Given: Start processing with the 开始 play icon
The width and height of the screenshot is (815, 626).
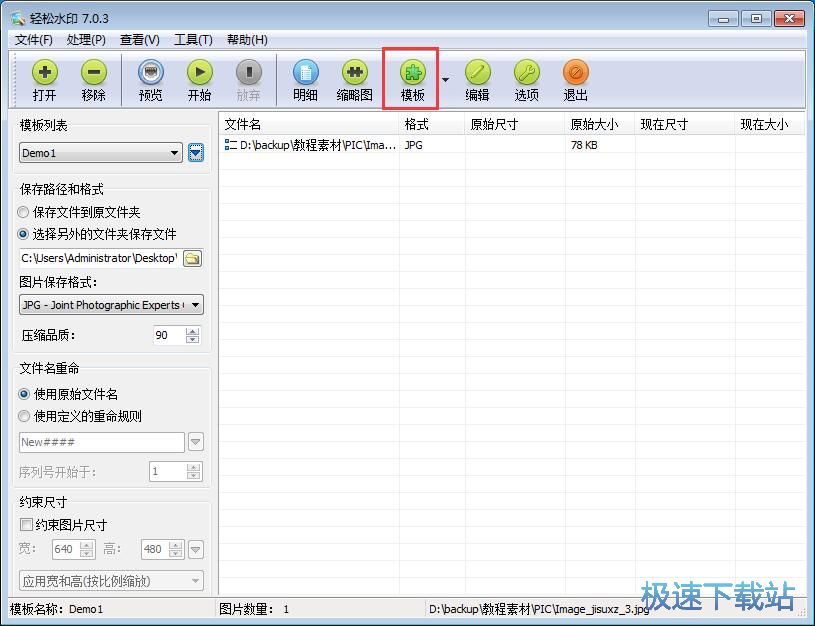Looking at the screenshot, I should [x=200, y=72].
